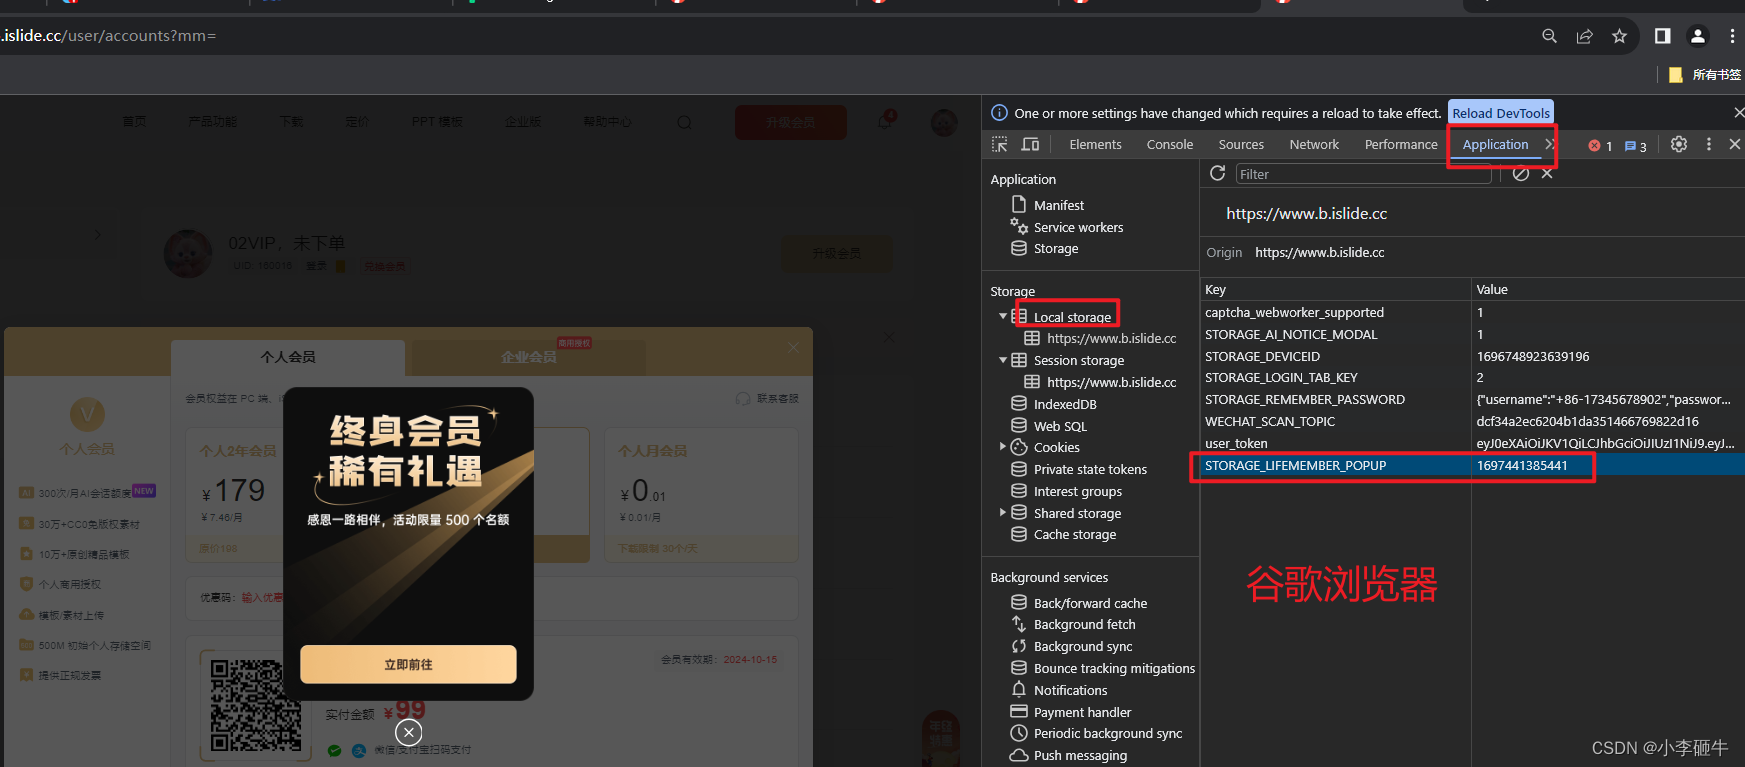This screenshot has height=767, width=1745.
Task: Toggle the device toolbar icon
Action: (x=1030, y=145)
